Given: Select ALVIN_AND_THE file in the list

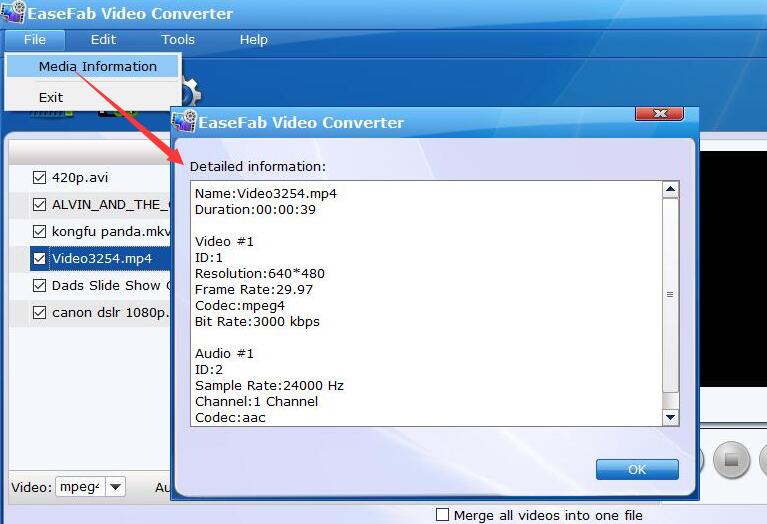Looking at the screenshot, I should tap(111, 205).
